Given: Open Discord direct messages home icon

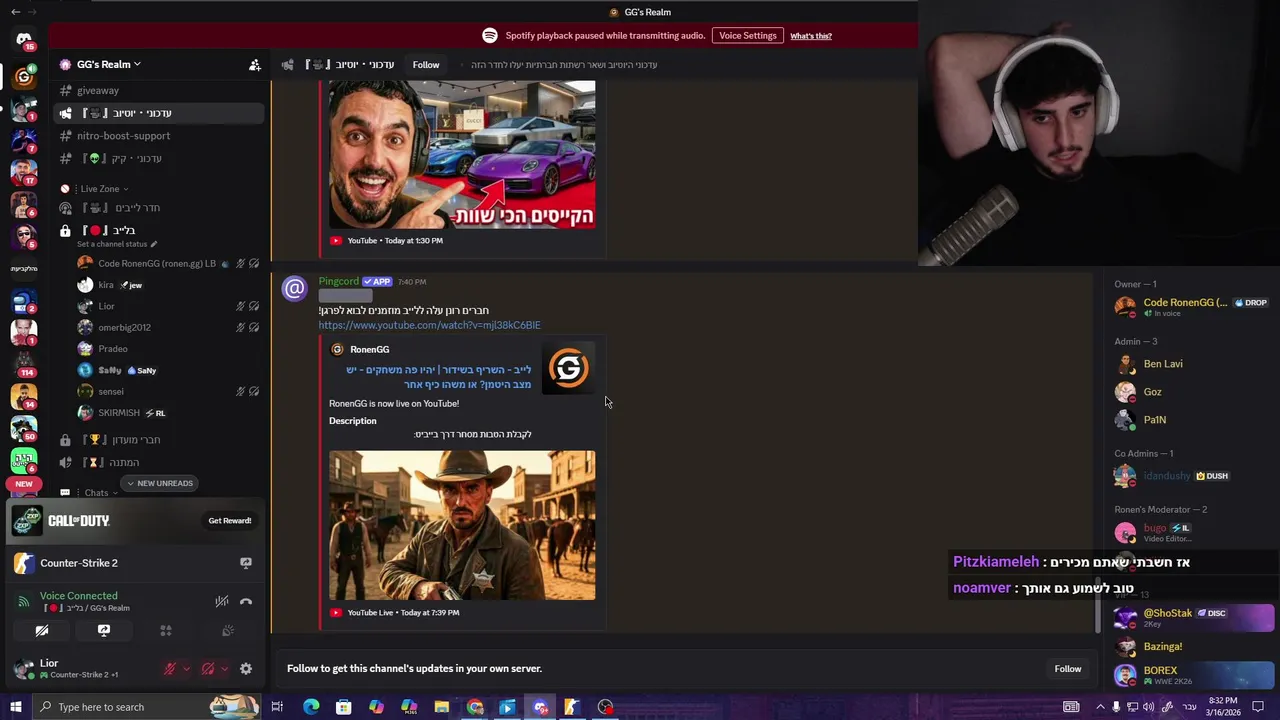Looking at the screenshot, I should point(24,39).
